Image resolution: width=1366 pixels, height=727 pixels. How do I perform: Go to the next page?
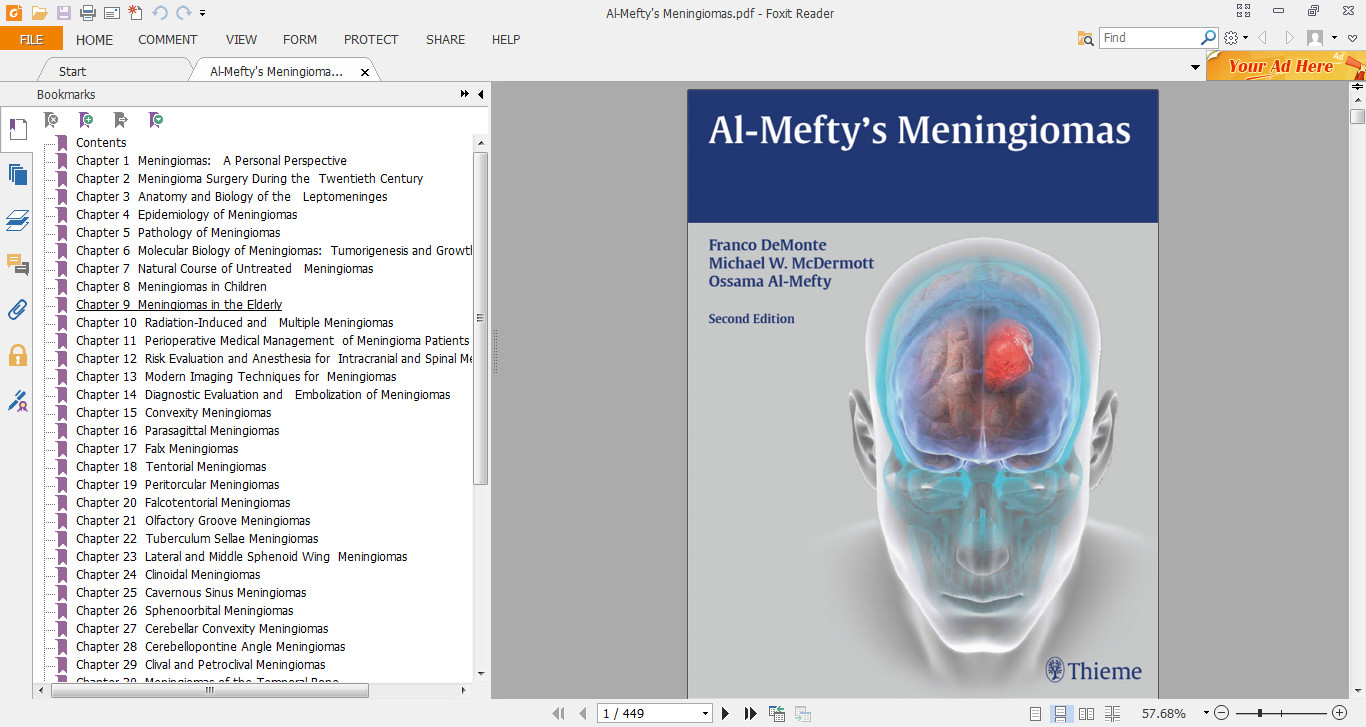(725, 713)
